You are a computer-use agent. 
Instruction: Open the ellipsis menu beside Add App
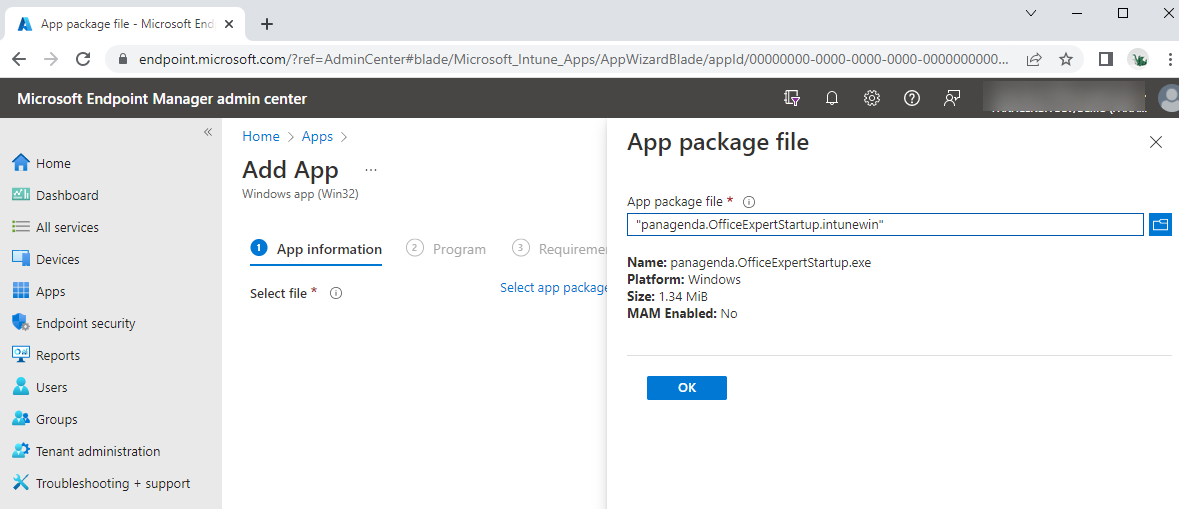pyautogui.click(x=371, y=171)
